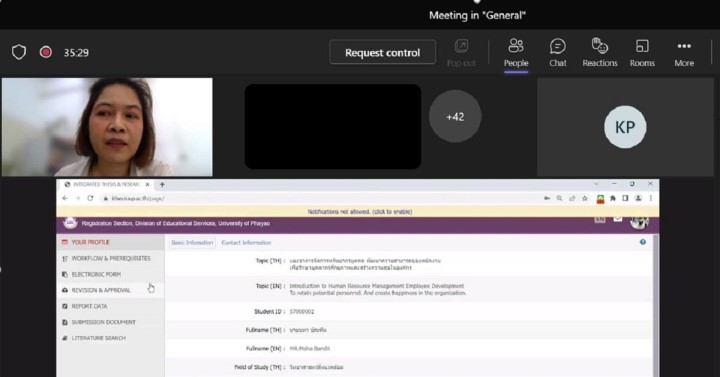The width and height of the screenshot is (720, 377).
Task: Open the Reactions menu
Action: pos(600,53)
